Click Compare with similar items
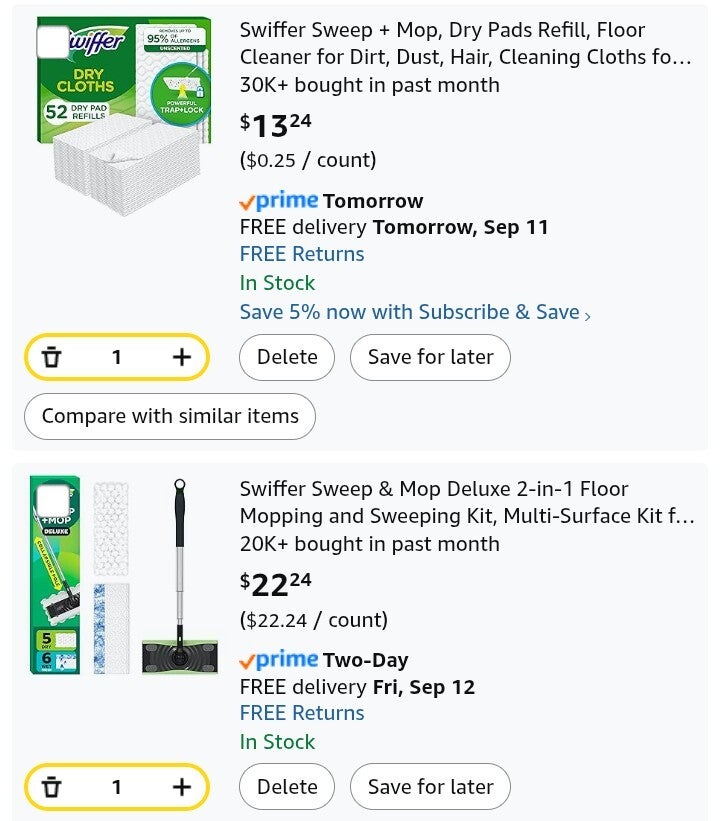Image resolution: width=720 pixels, height=821 pixels. tap(170, 416)
